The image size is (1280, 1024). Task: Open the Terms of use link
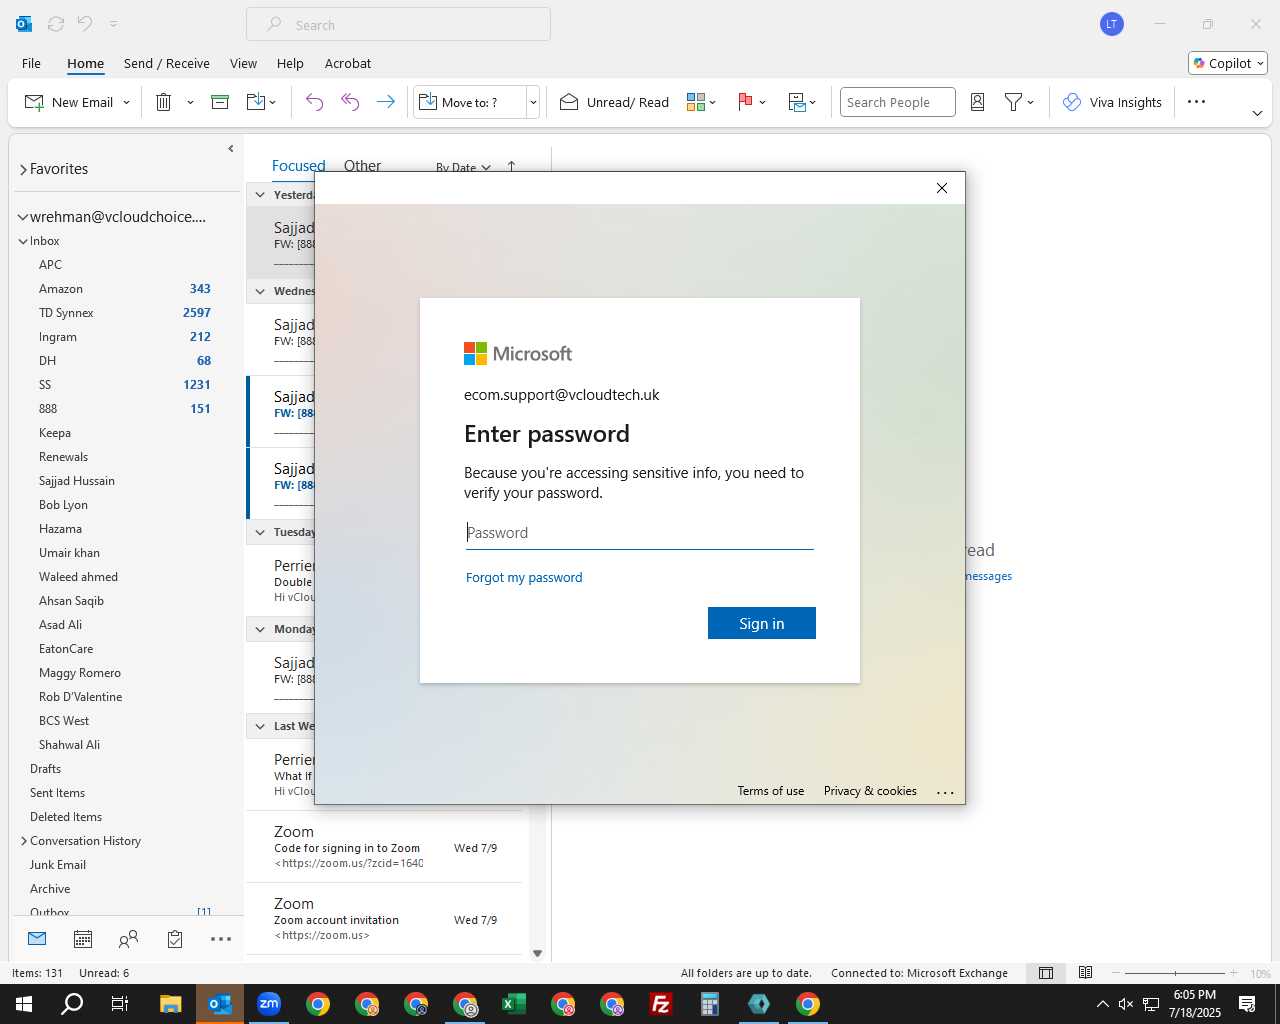[771, 791]
